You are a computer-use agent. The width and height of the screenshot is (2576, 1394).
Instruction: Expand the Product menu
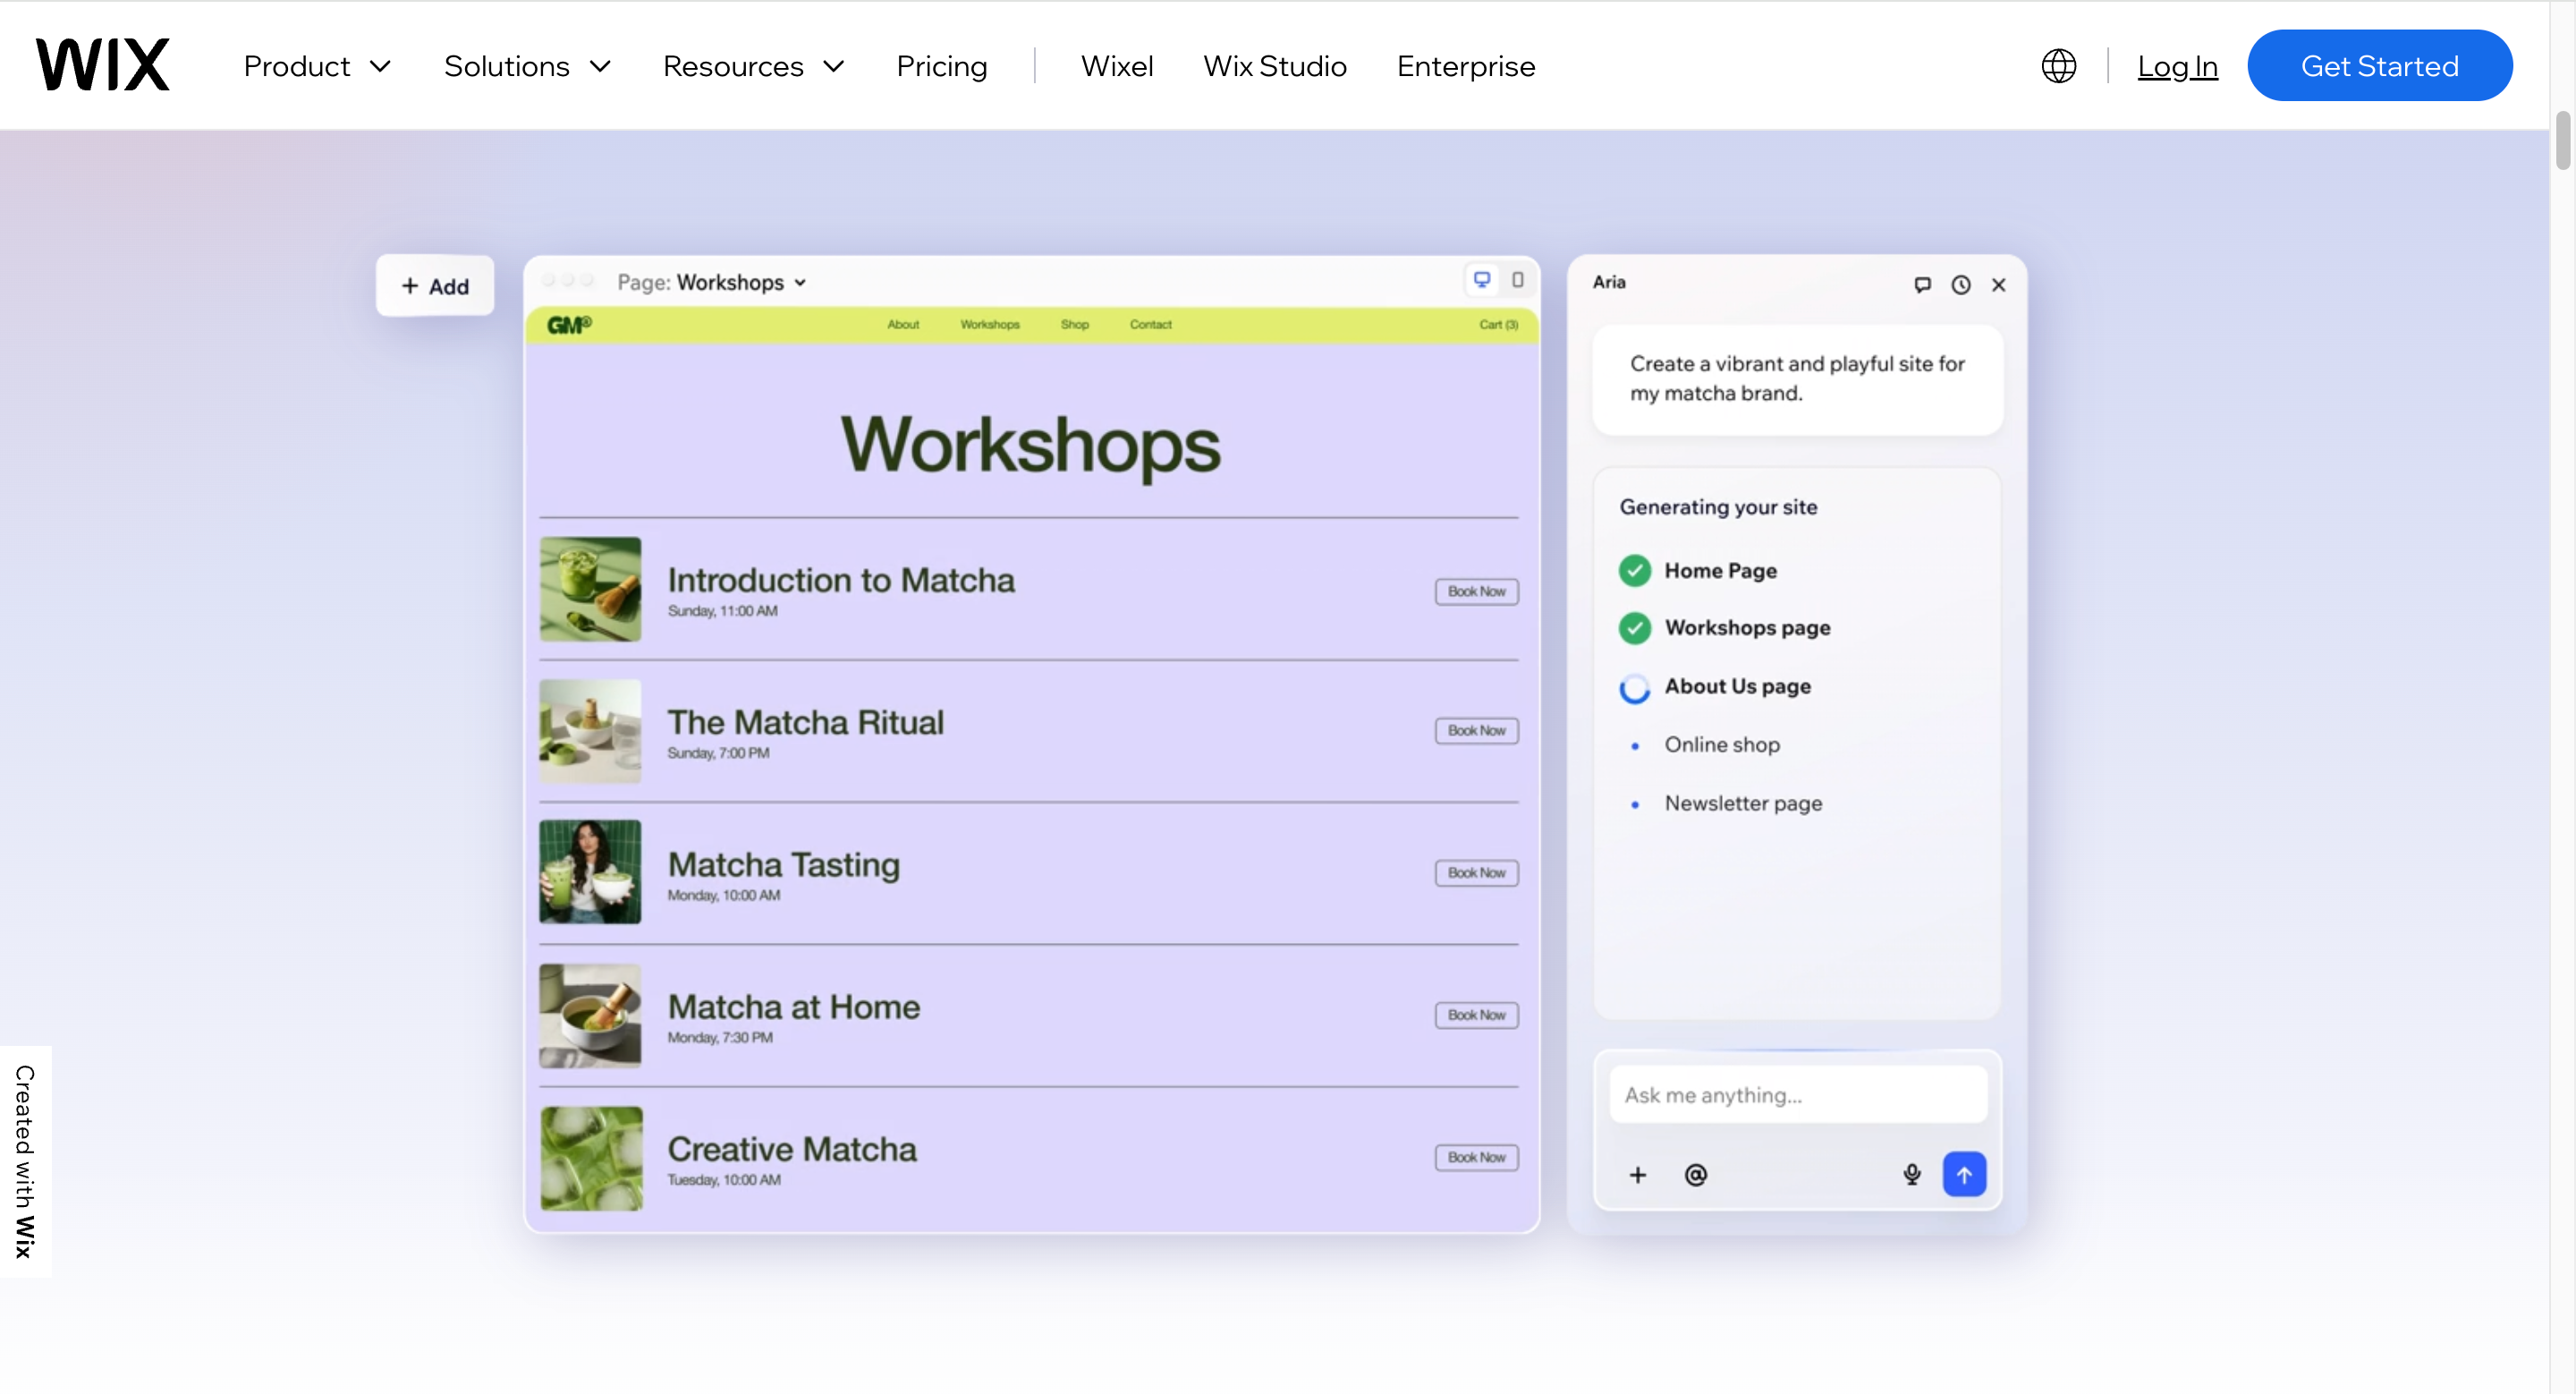317,66
